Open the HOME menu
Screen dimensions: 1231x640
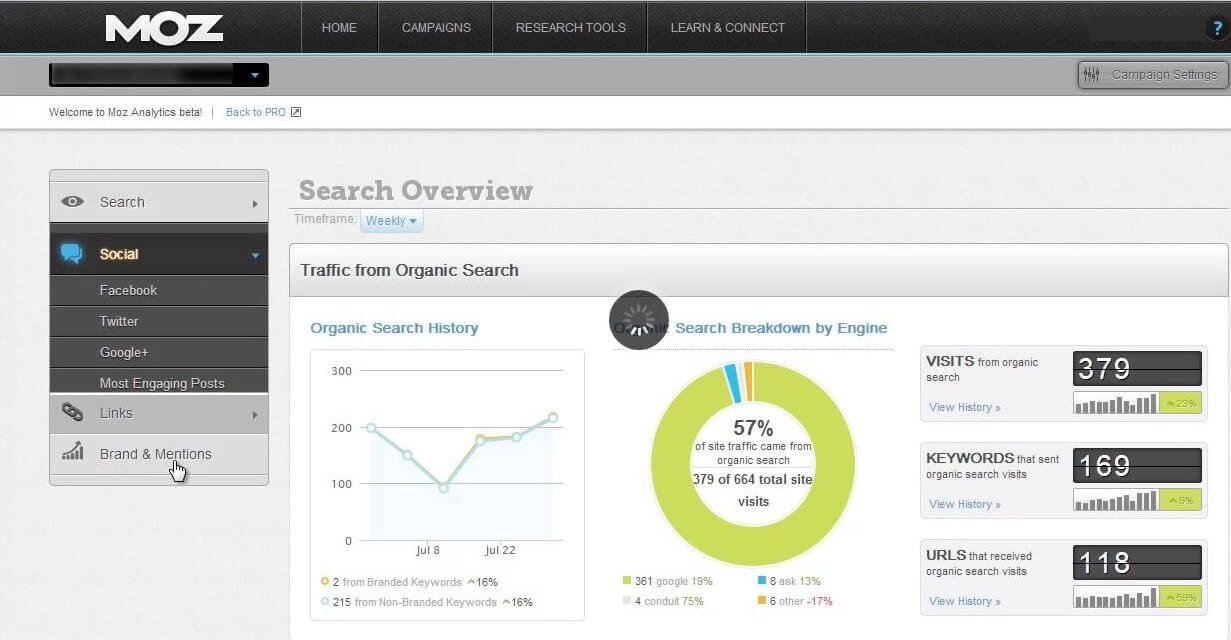click(339, 28)
